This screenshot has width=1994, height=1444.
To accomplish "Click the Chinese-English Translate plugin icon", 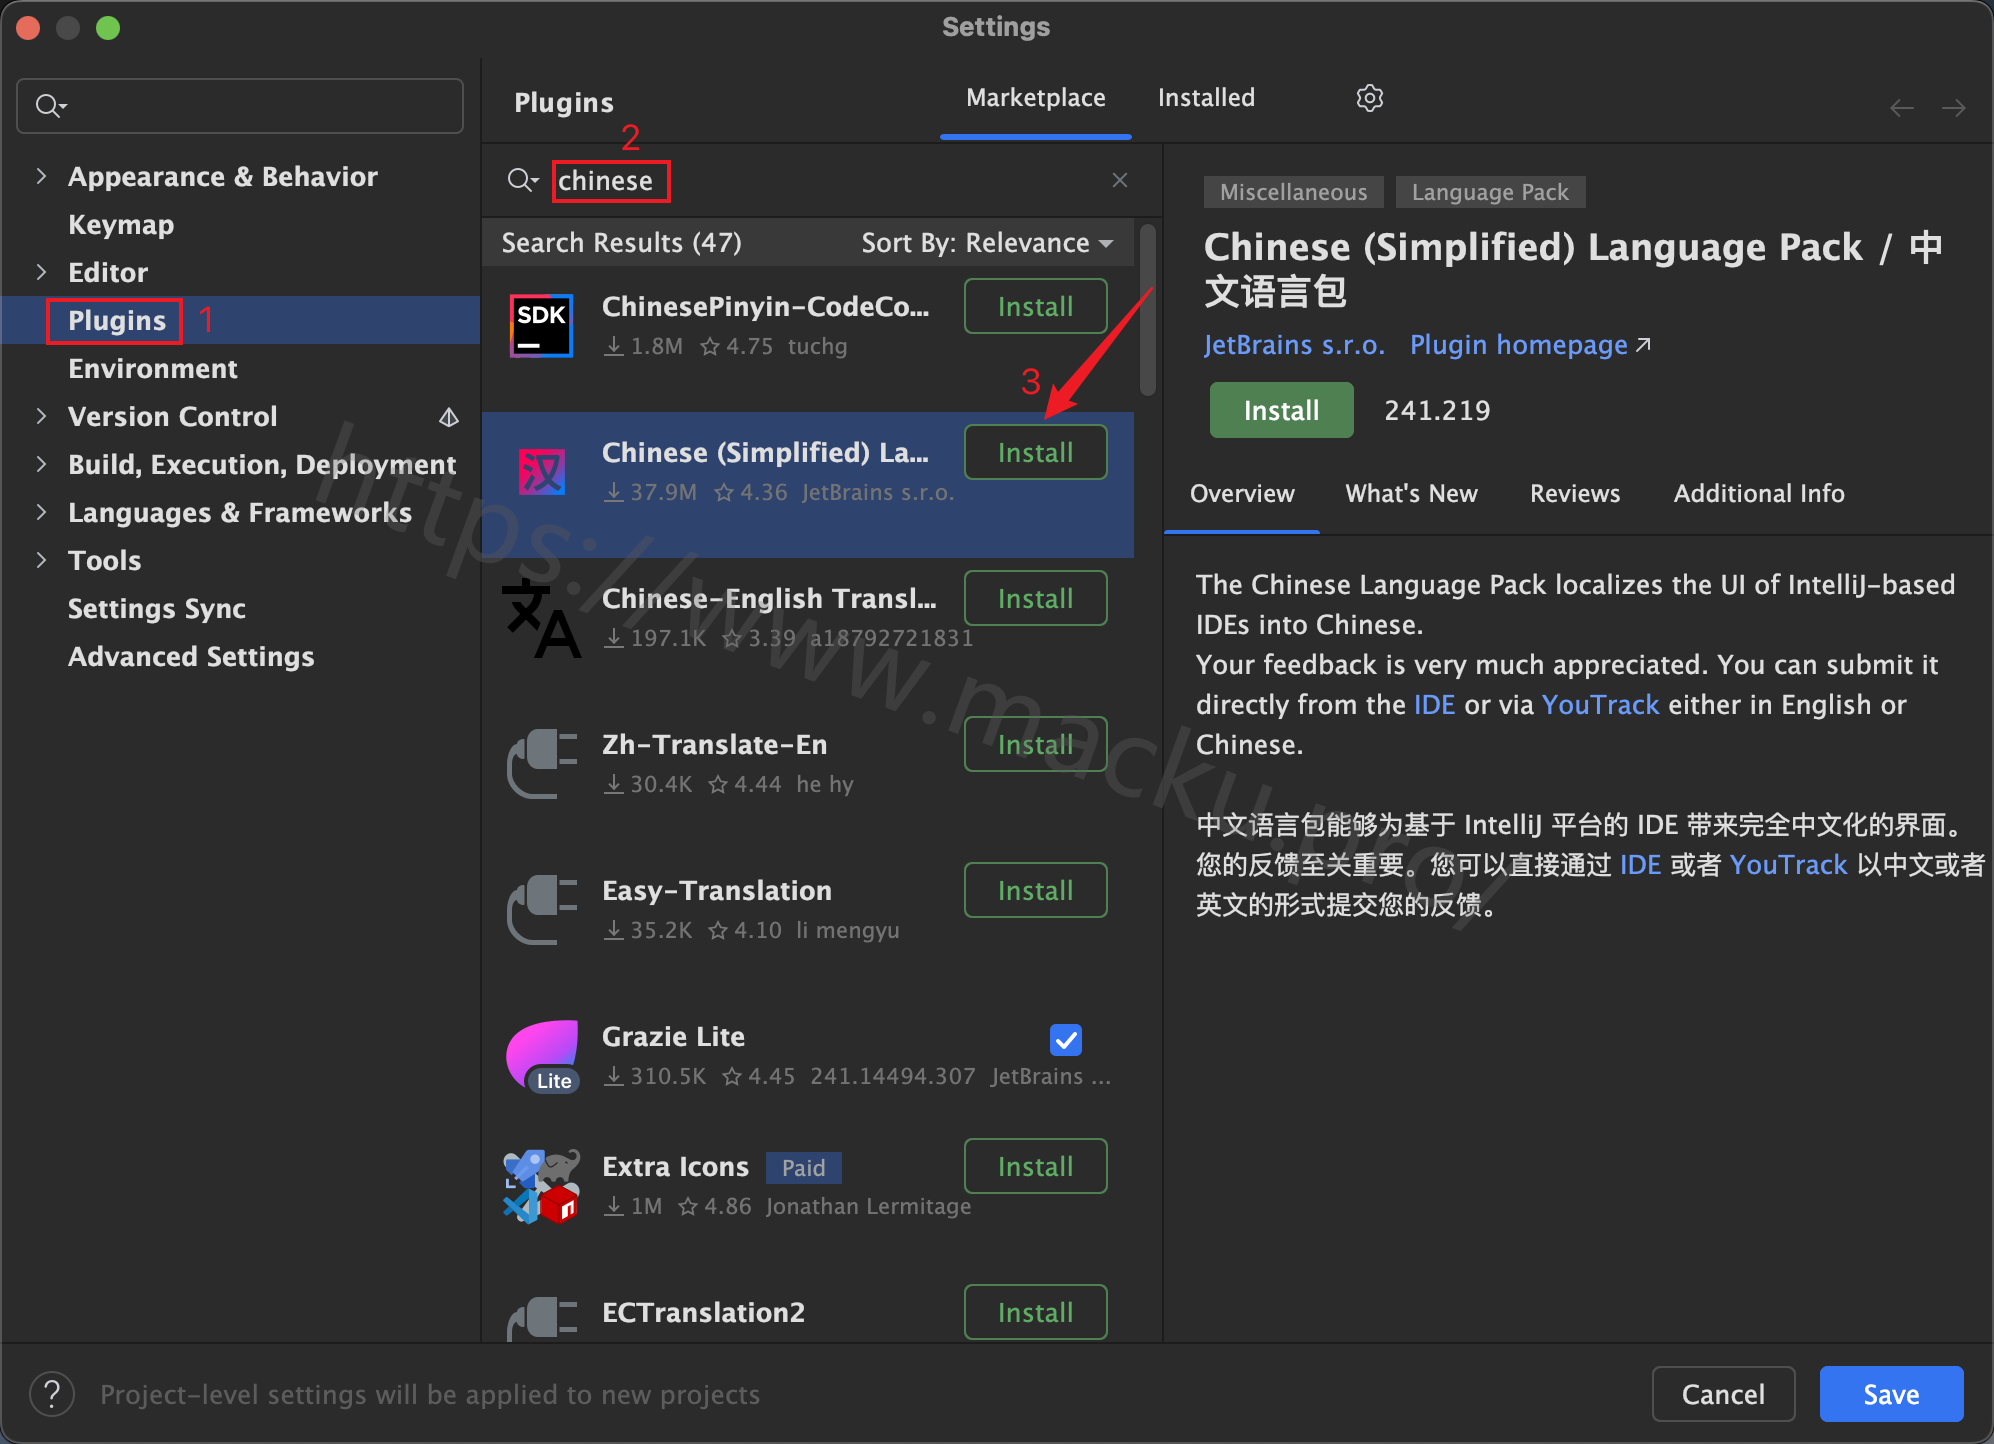I will click(541, 618).
